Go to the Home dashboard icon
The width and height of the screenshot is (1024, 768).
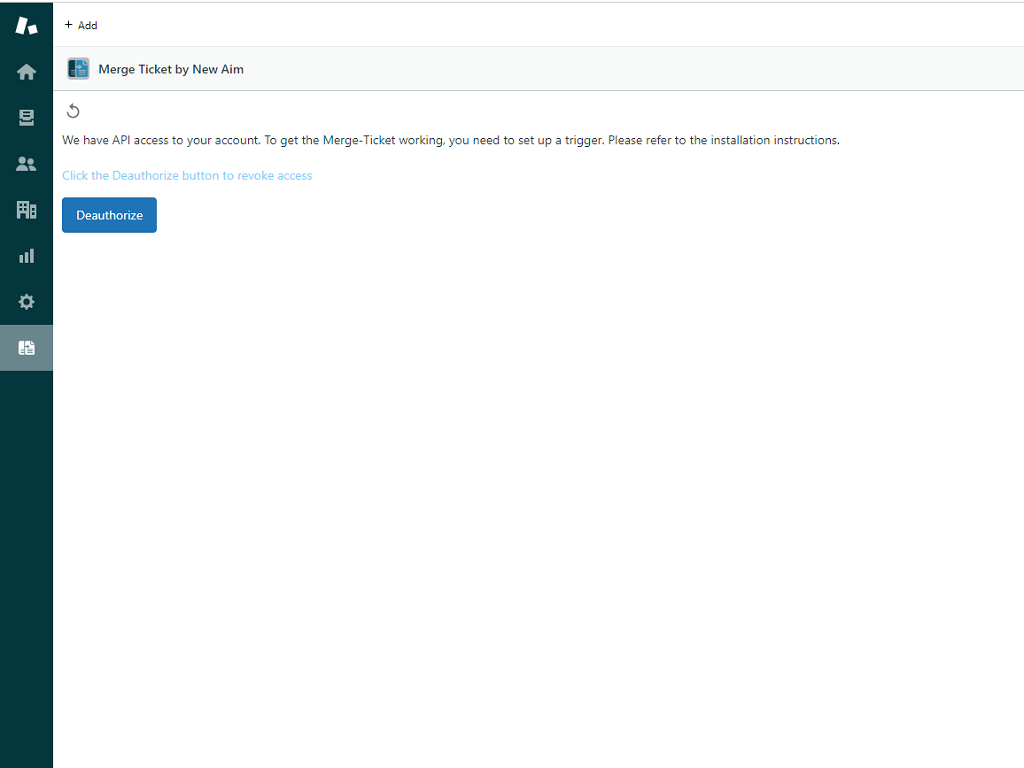click(x=26, y=72)
